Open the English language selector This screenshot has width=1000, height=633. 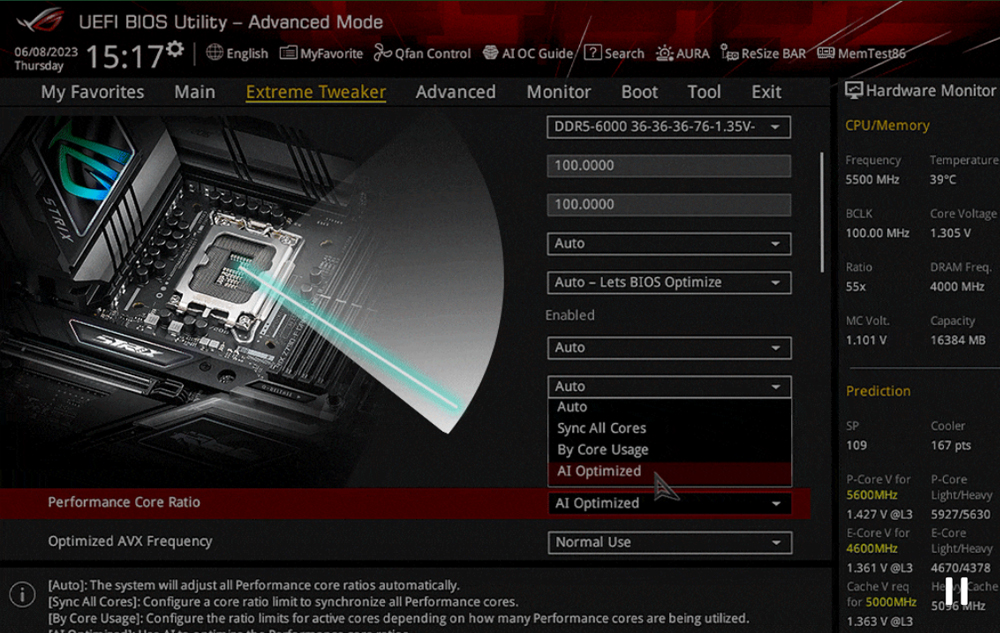click(x=237, y=53)
